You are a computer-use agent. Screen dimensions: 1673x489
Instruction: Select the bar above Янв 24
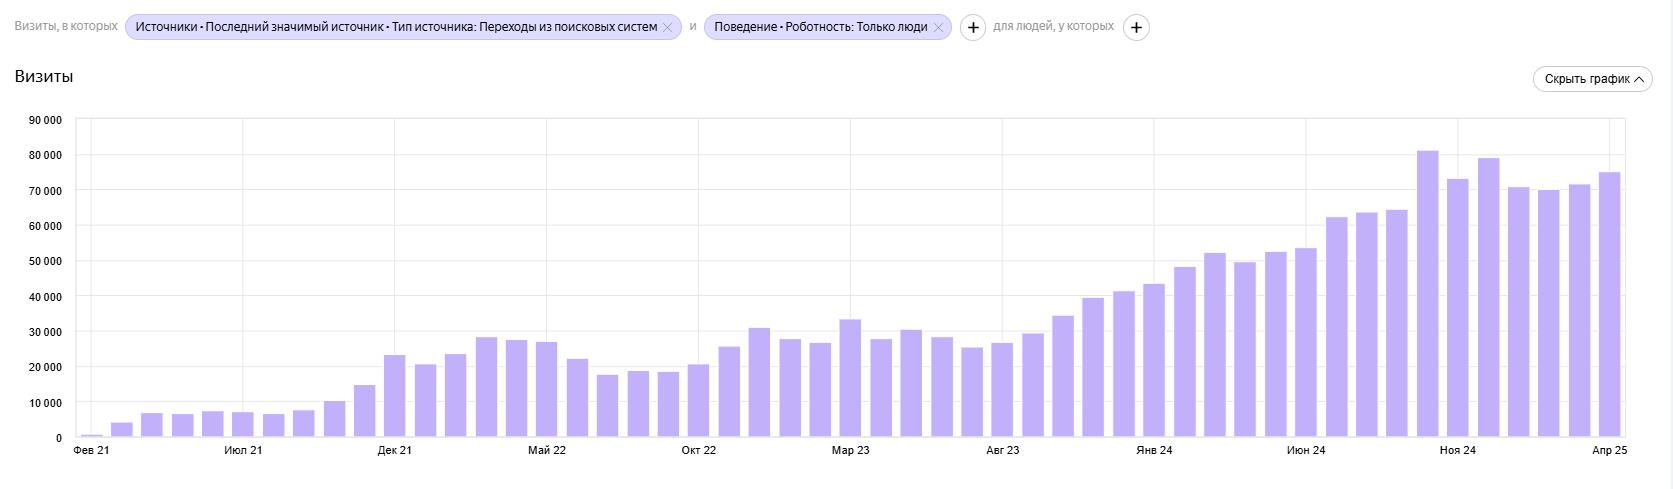coord(1154,361)
